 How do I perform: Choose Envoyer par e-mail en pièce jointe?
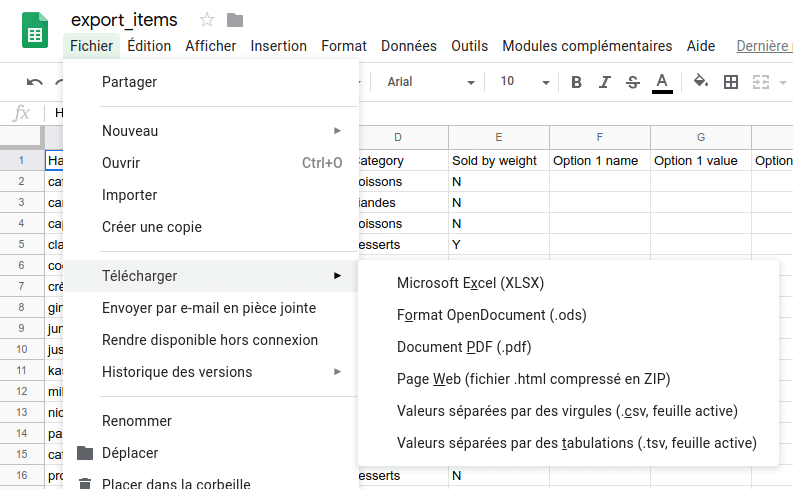[211, 308]
